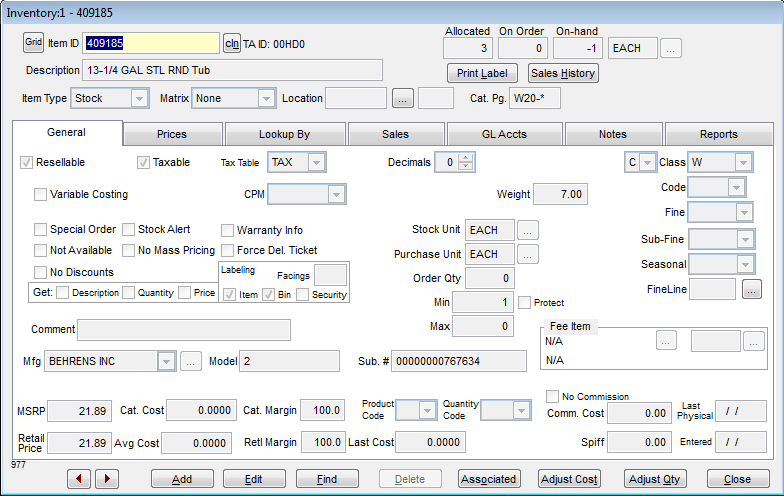Open FineLine lookup ellipsis button
This screenshot has height=496, width=784.
[752, 289]
